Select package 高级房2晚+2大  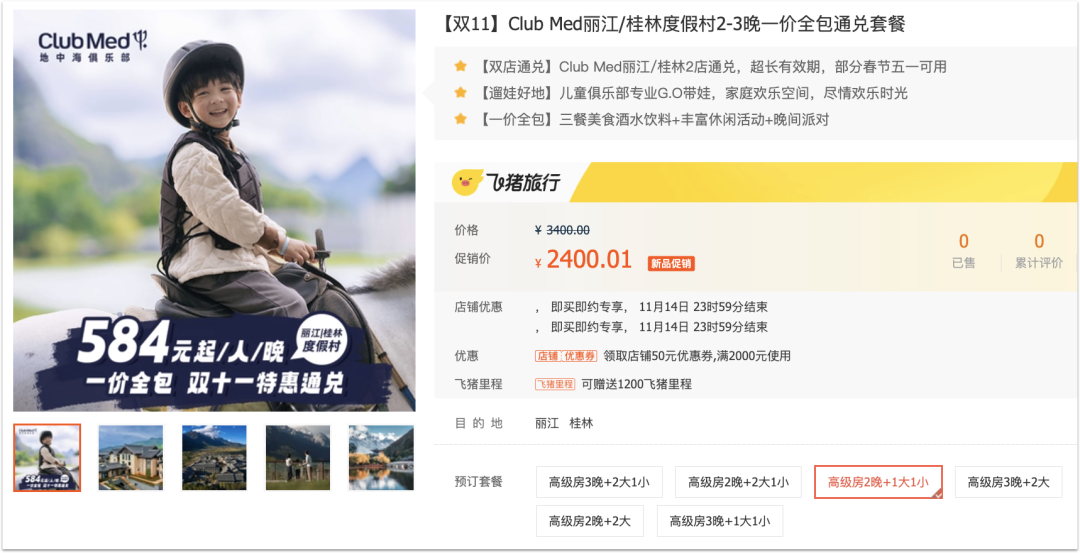[590, 521]
